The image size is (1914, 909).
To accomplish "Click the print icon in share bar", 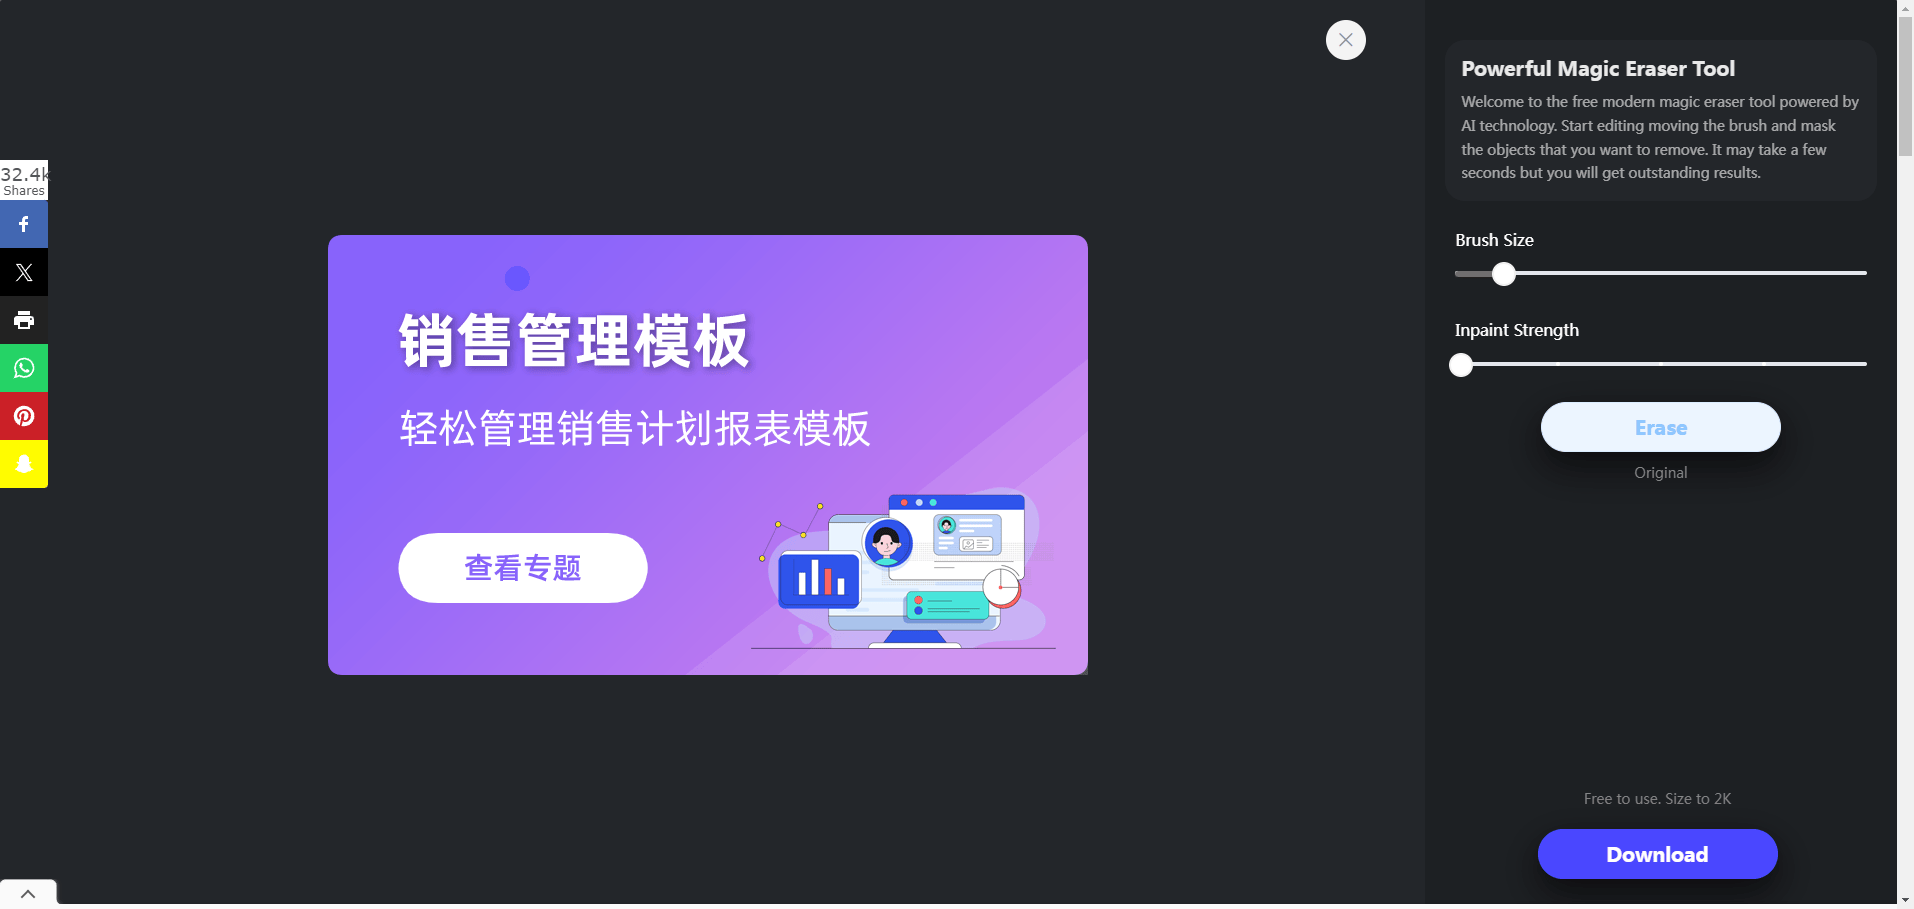I will coord(24,320).
